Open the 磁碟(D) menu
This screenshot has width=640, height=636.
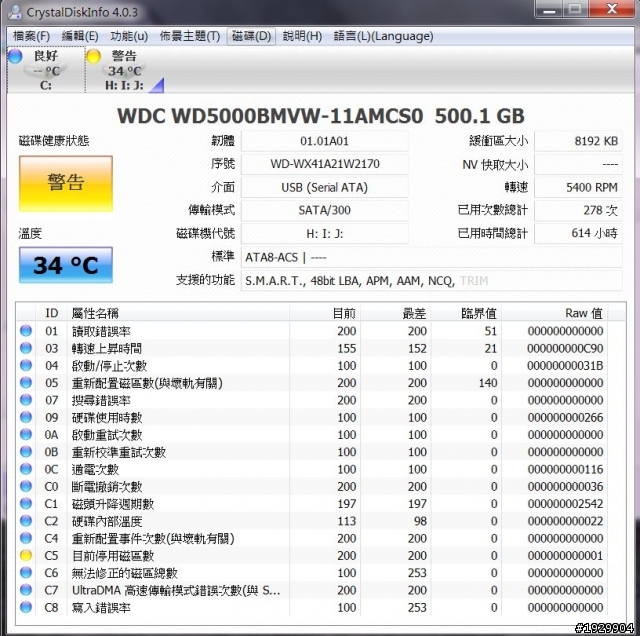251,36
